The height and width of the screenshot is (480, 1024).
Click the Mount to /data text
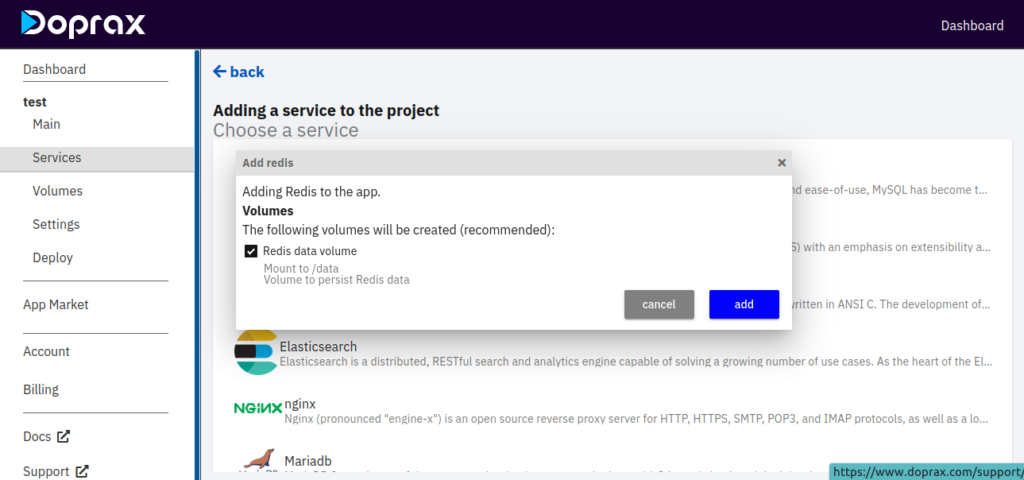[301, 268]
